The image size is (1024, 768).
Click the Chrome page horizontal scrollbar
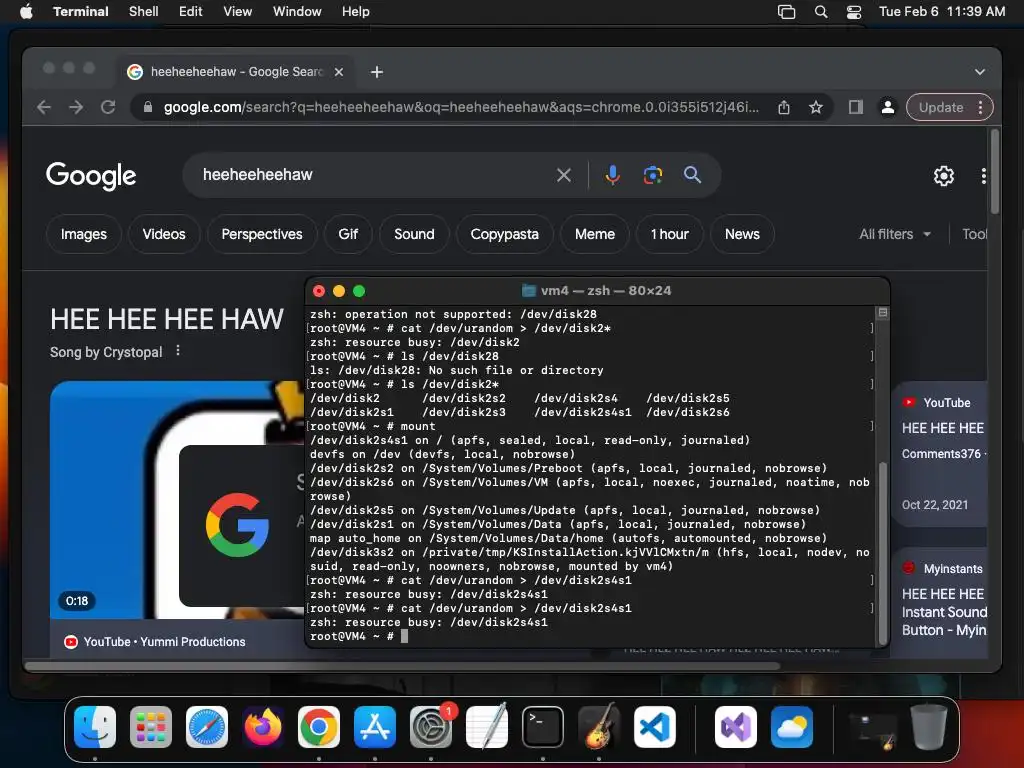(x=402, y=666)
